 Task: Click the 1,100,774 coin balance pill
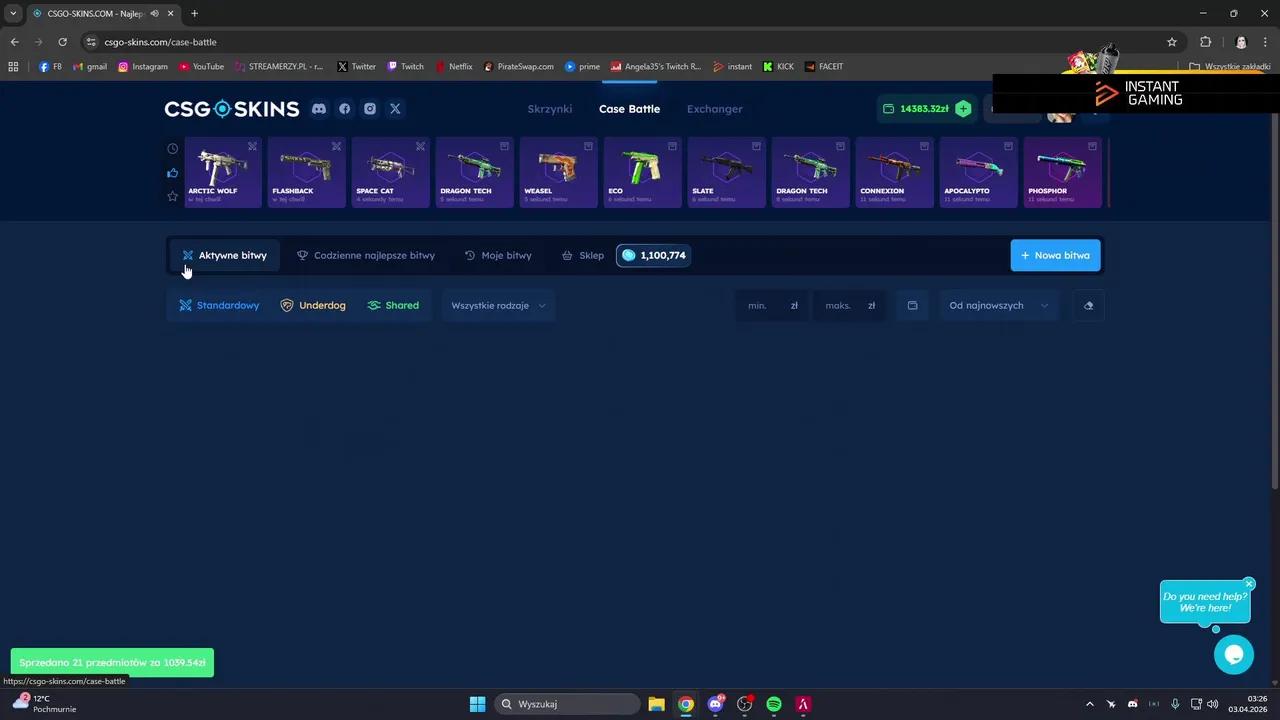click(x=652, y=255)
